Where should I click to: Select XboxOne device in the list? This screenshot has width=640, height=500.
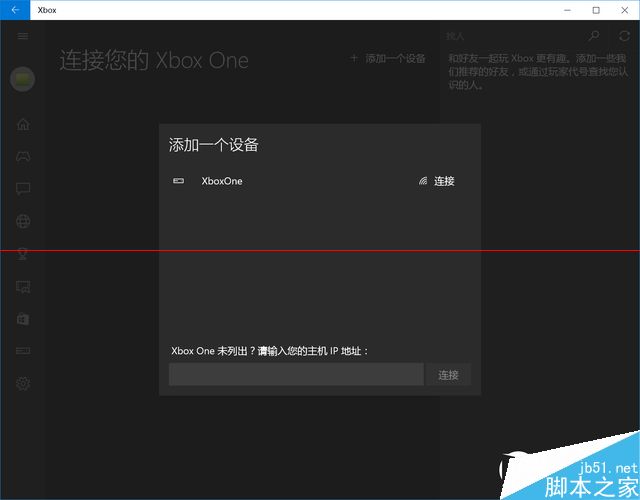tap(221, 181)
